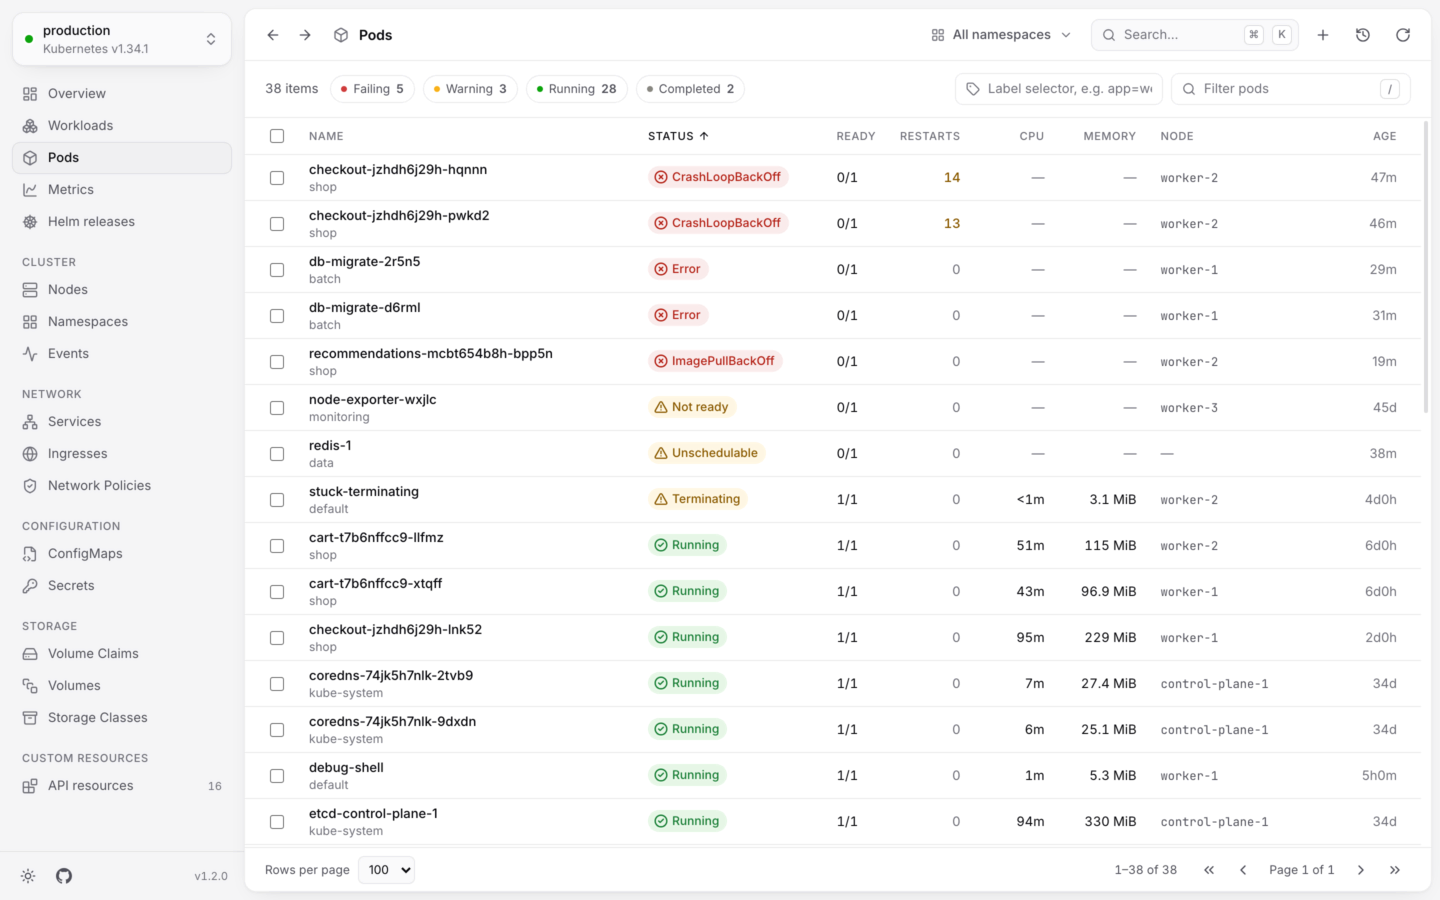Select the redis-1 pod checkbox
The image size is (1440, 900).
click(277, 454)
